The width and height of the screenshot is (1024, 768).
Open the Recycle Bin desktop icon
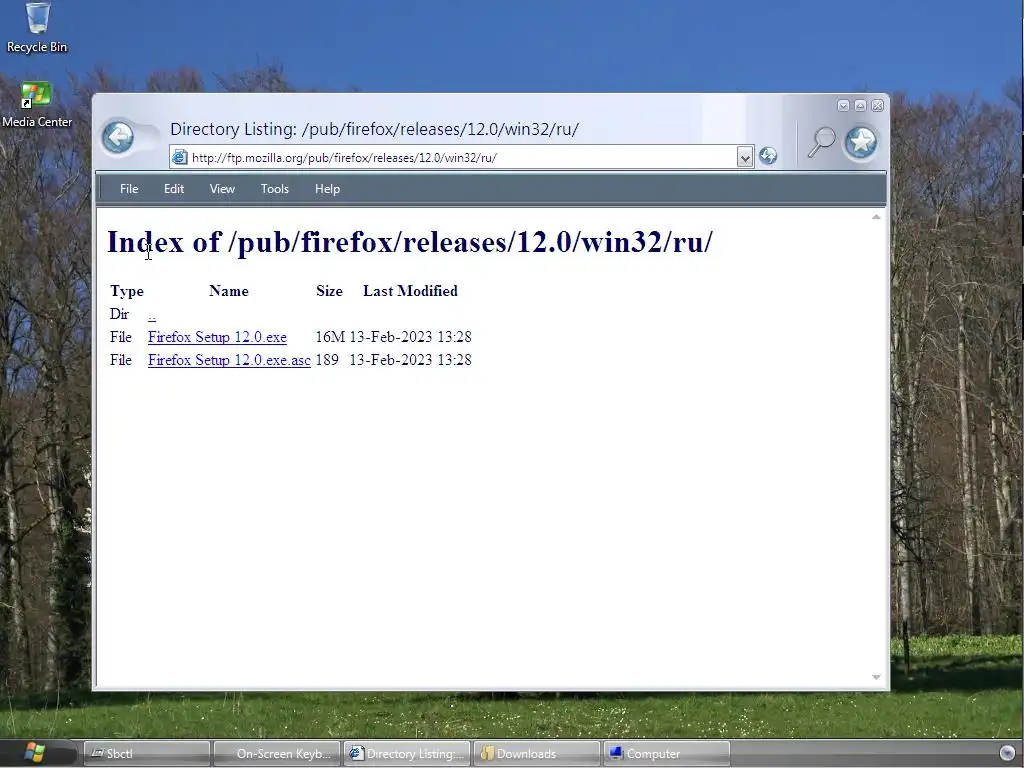coord(37,27)
